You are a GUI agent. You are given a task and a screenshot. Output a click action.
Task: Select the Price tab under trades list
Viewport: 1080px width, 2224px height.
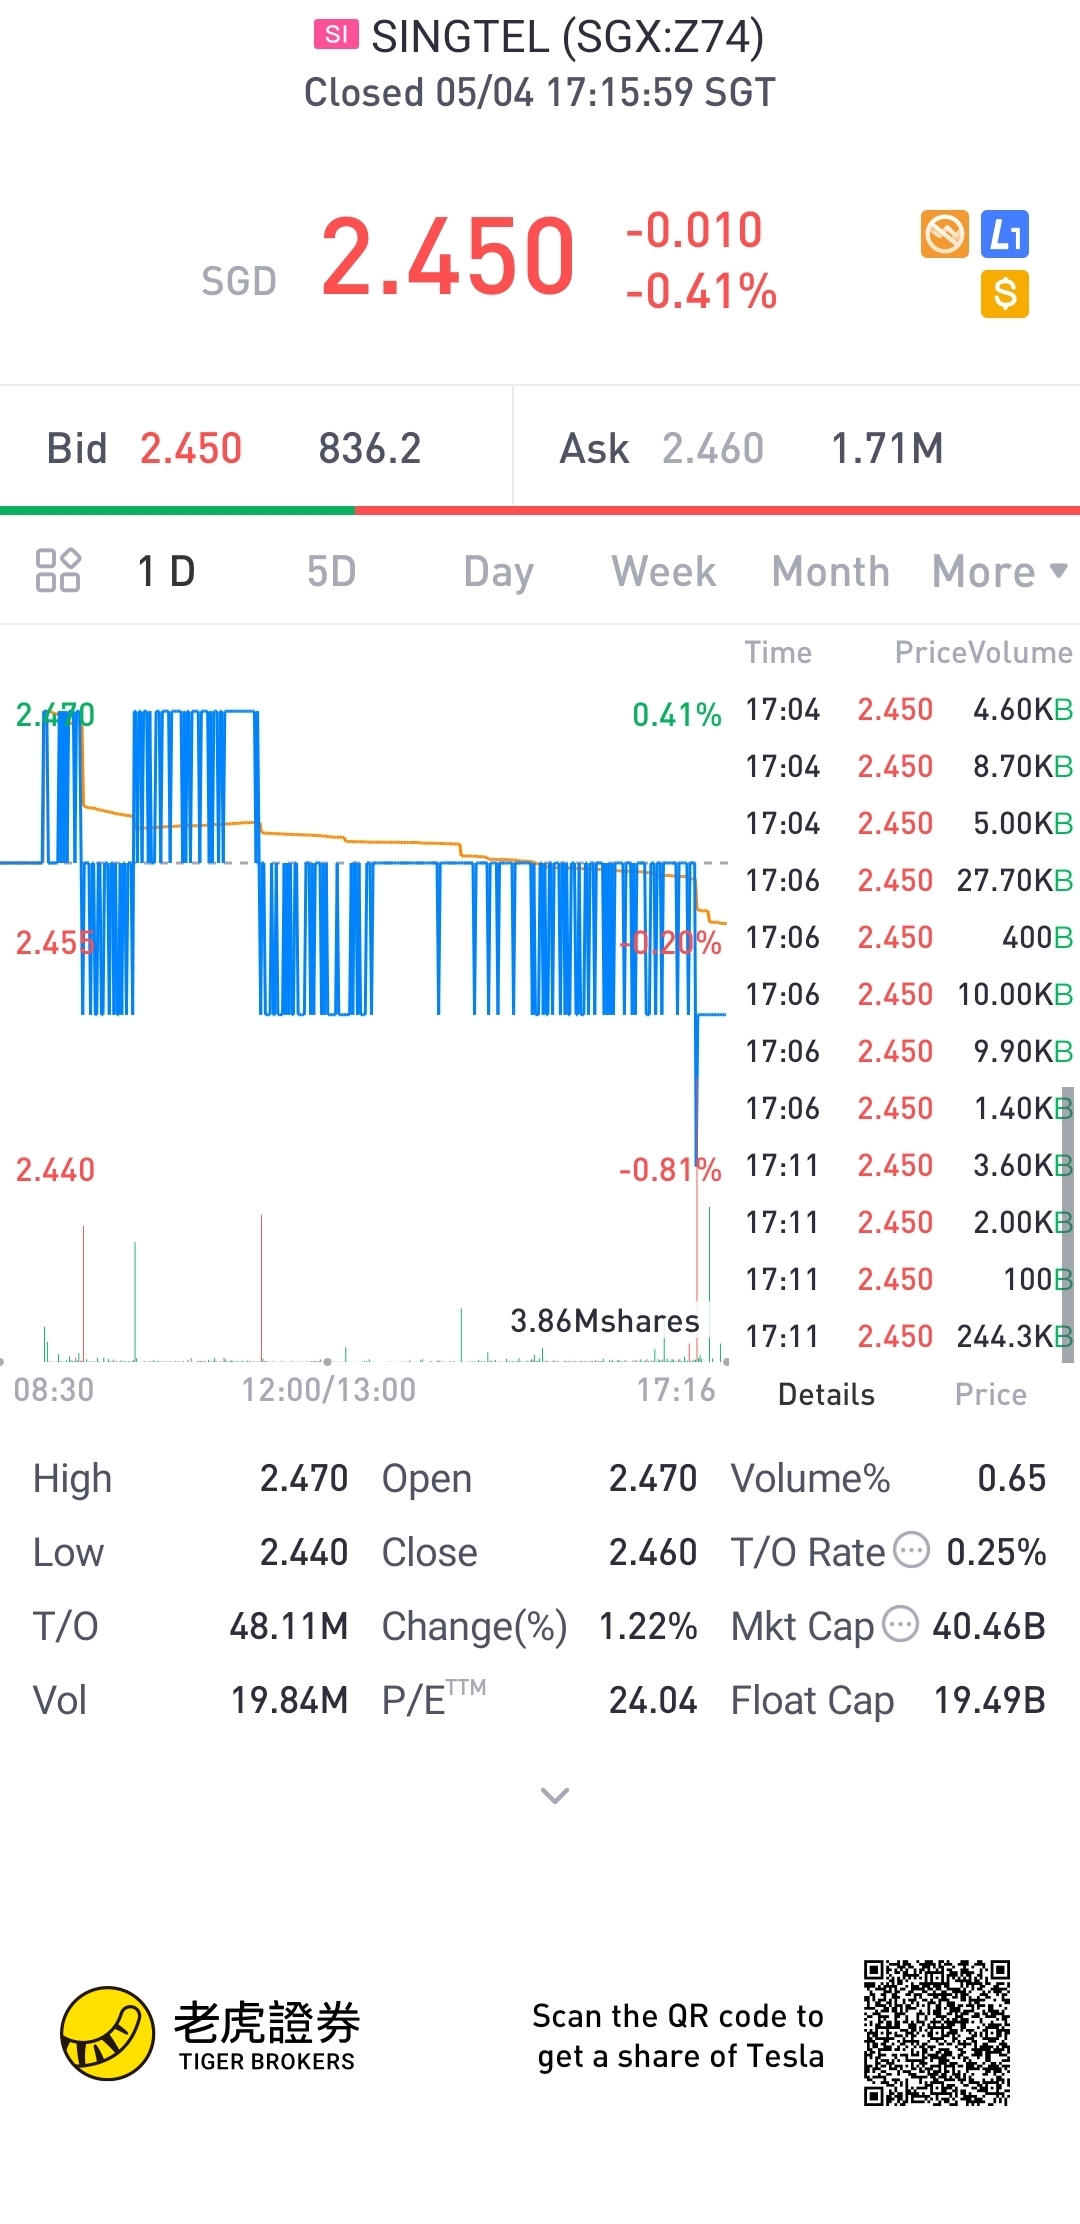tap(990, 1394)
